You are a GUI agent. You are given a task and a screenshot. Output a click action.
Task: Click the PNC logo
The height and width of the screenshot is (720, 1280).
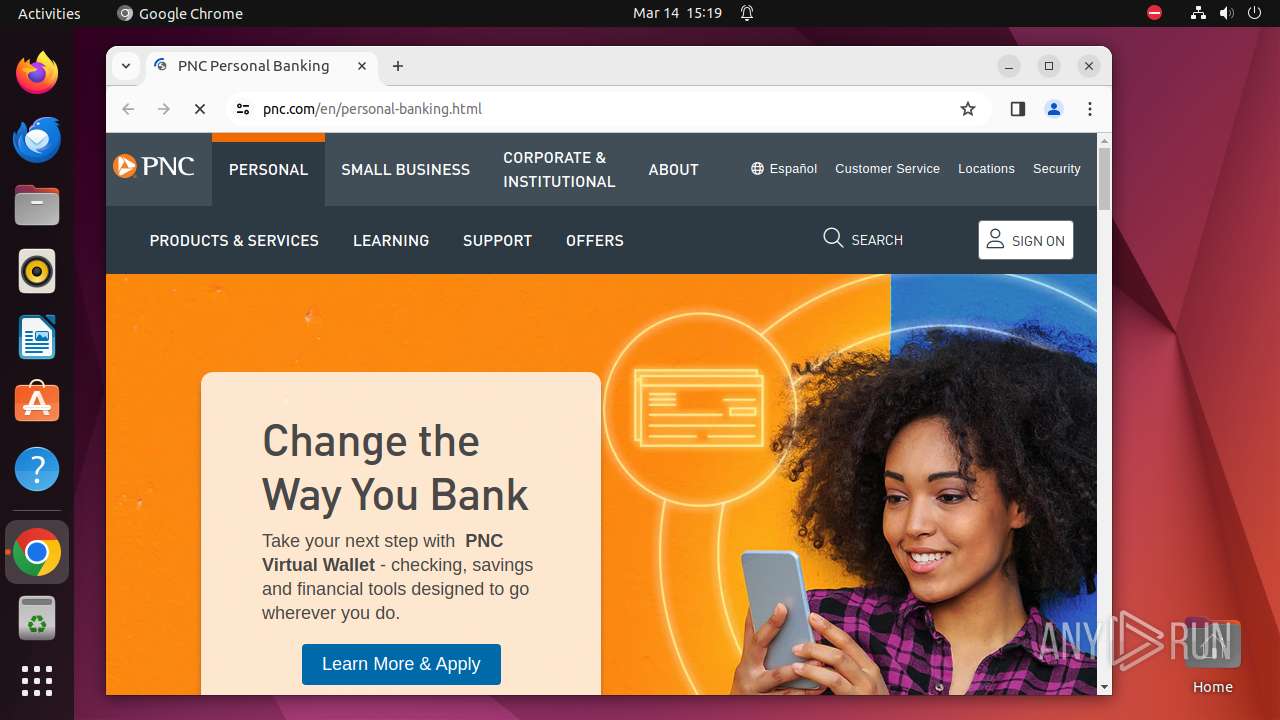click(x=154, y=166)
